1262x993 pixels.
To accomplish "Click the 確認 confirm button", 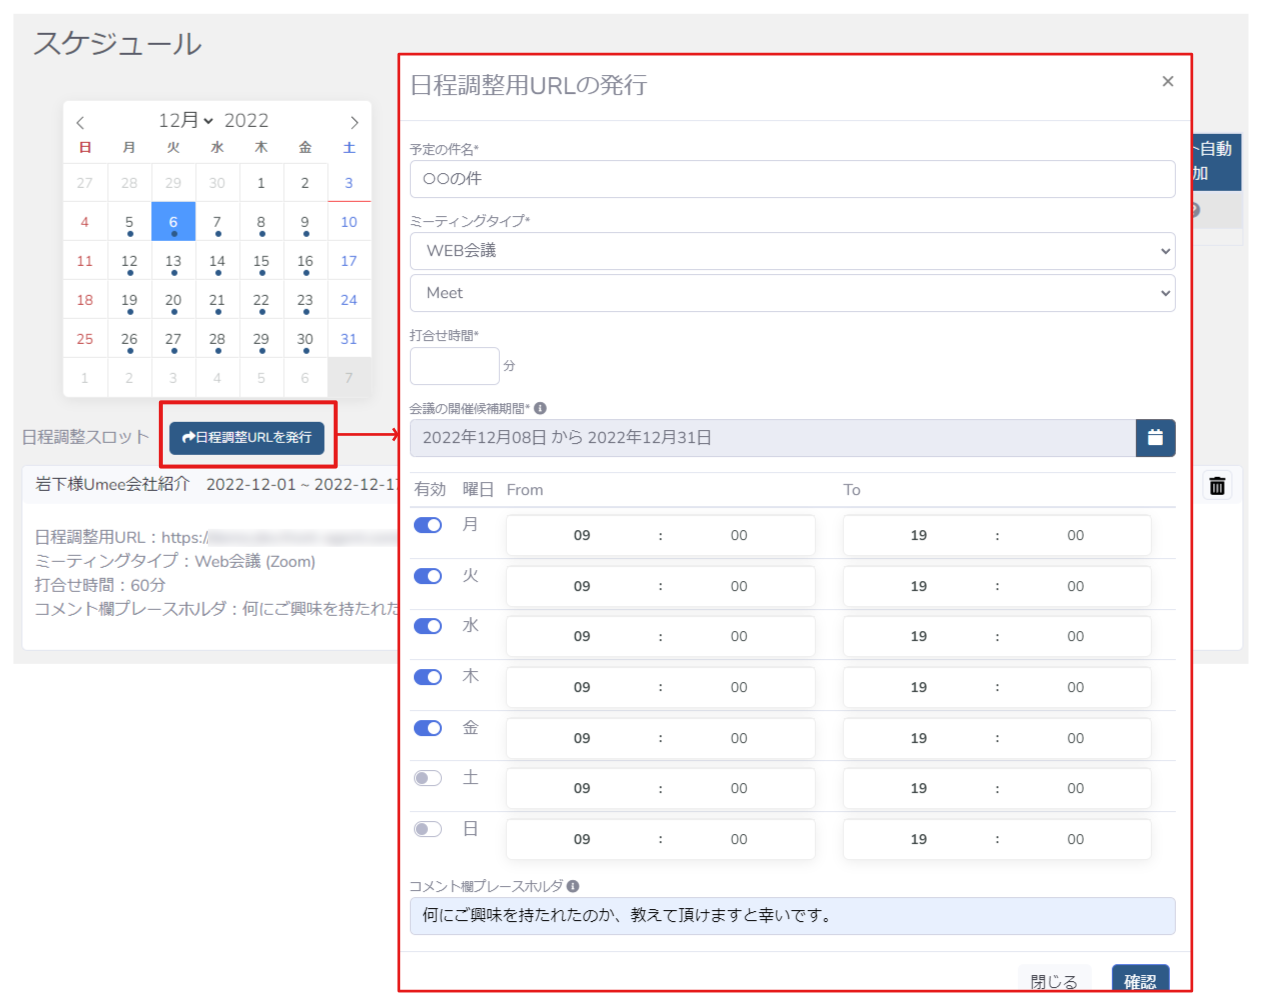I will (1140, 980).
